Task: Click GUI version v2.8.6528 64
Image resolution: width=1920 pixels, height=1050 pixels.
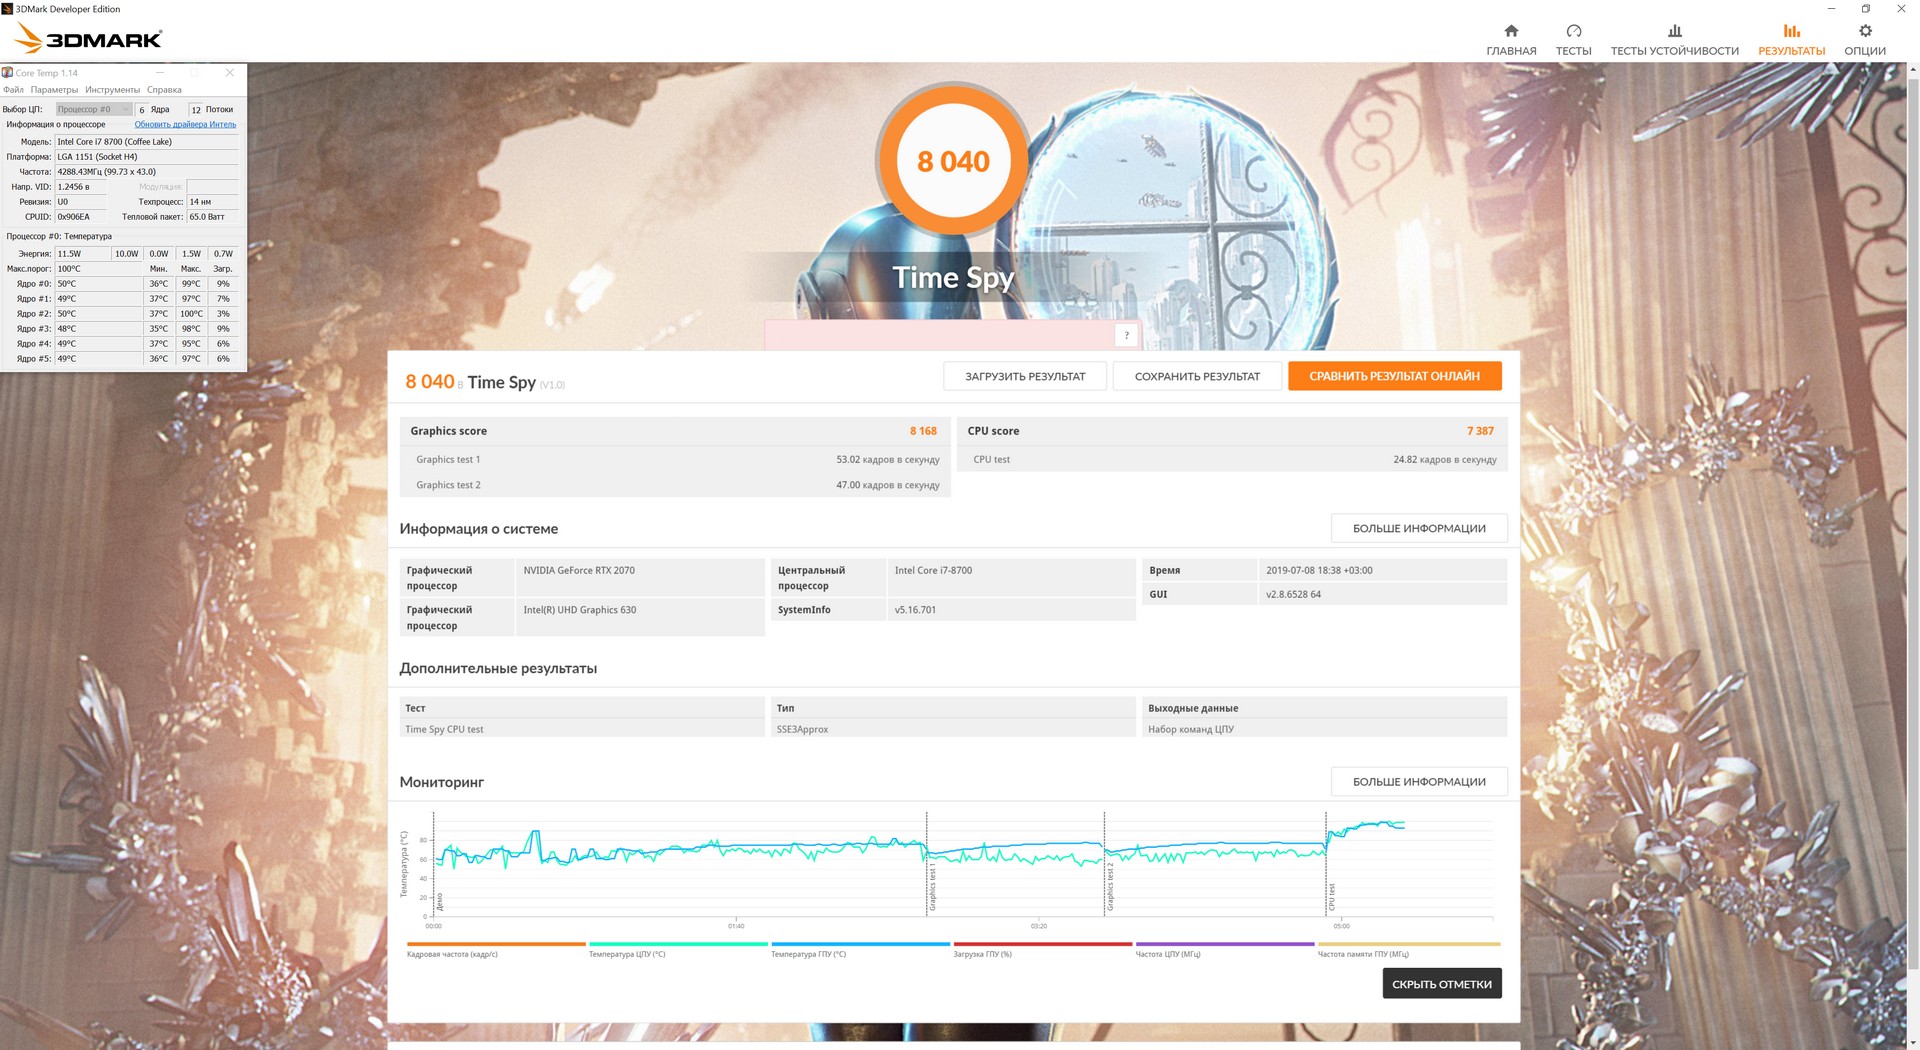Action: coord(1382,594)
